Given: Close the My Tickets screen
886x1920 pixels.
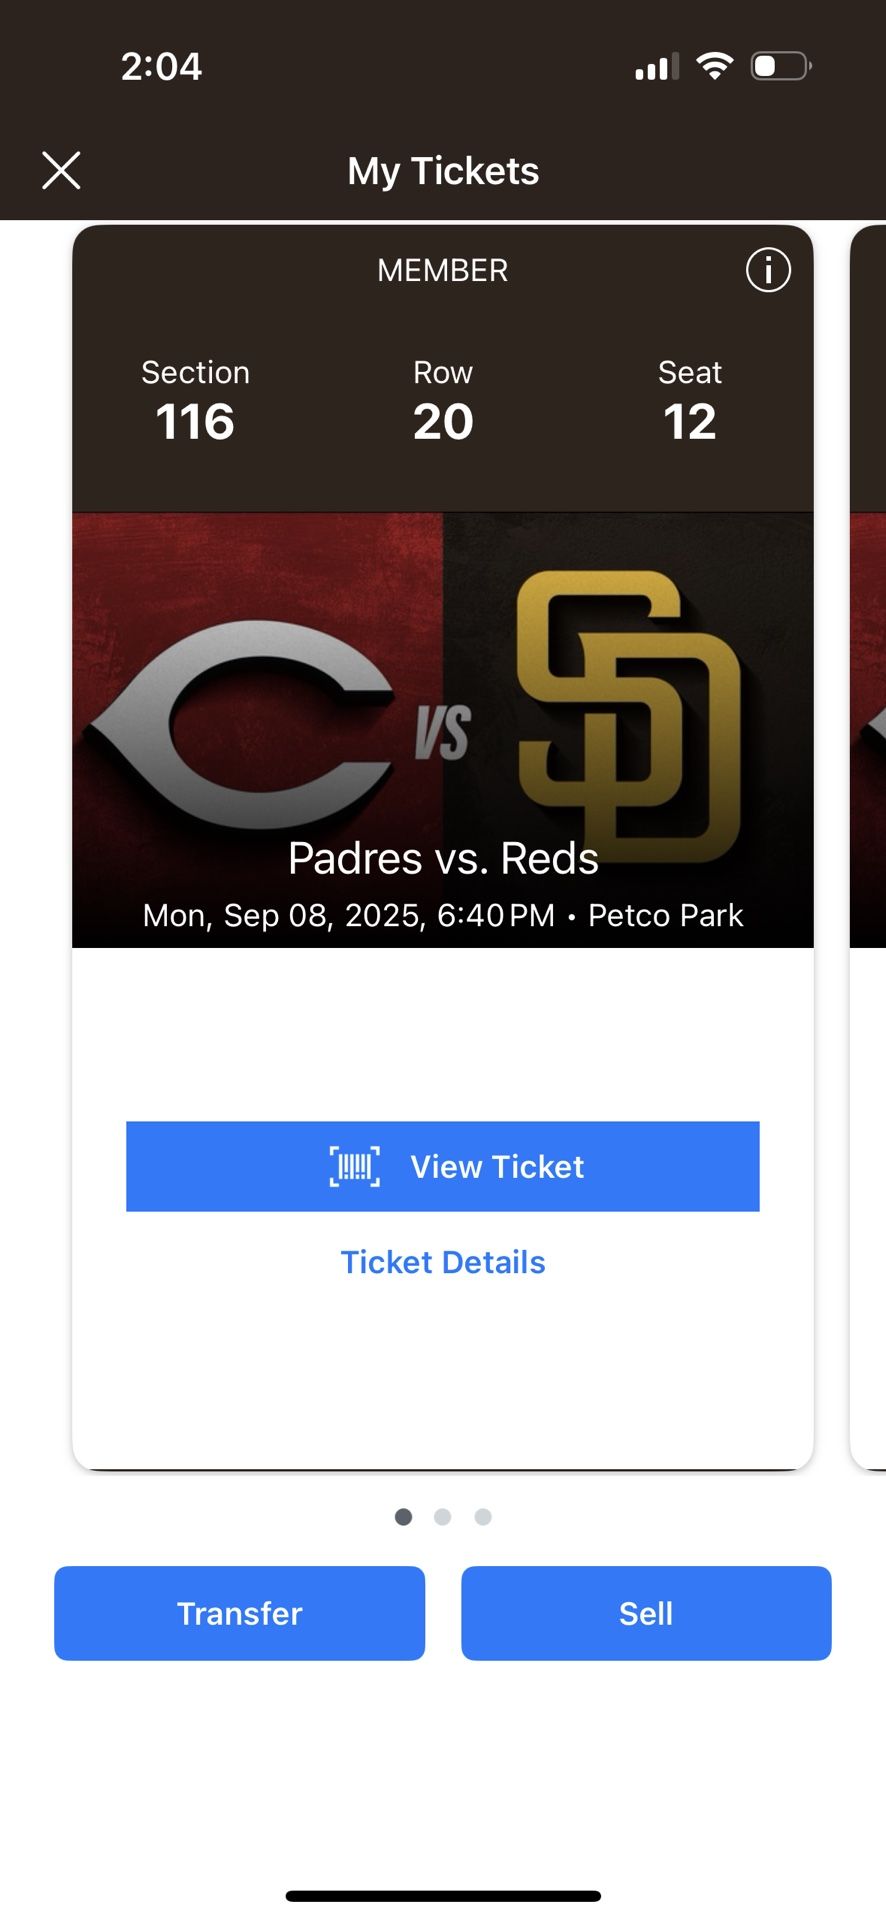Looking at the screenshot, I should [61, 170].
